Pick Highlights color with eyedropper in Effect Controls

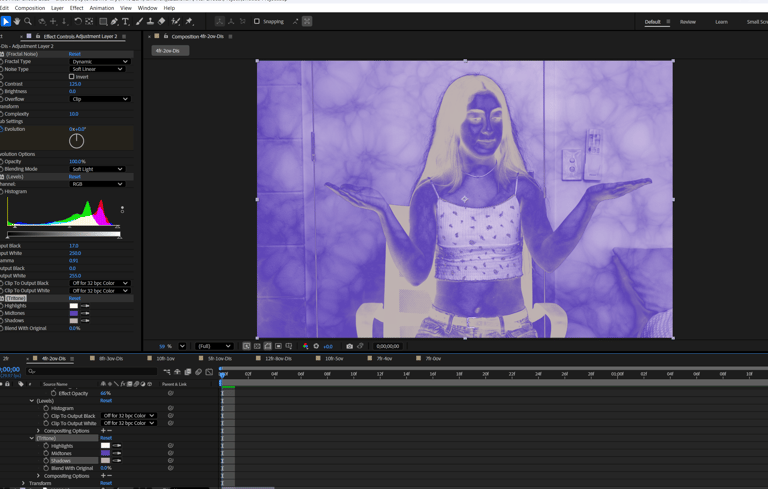pos(85,306)
